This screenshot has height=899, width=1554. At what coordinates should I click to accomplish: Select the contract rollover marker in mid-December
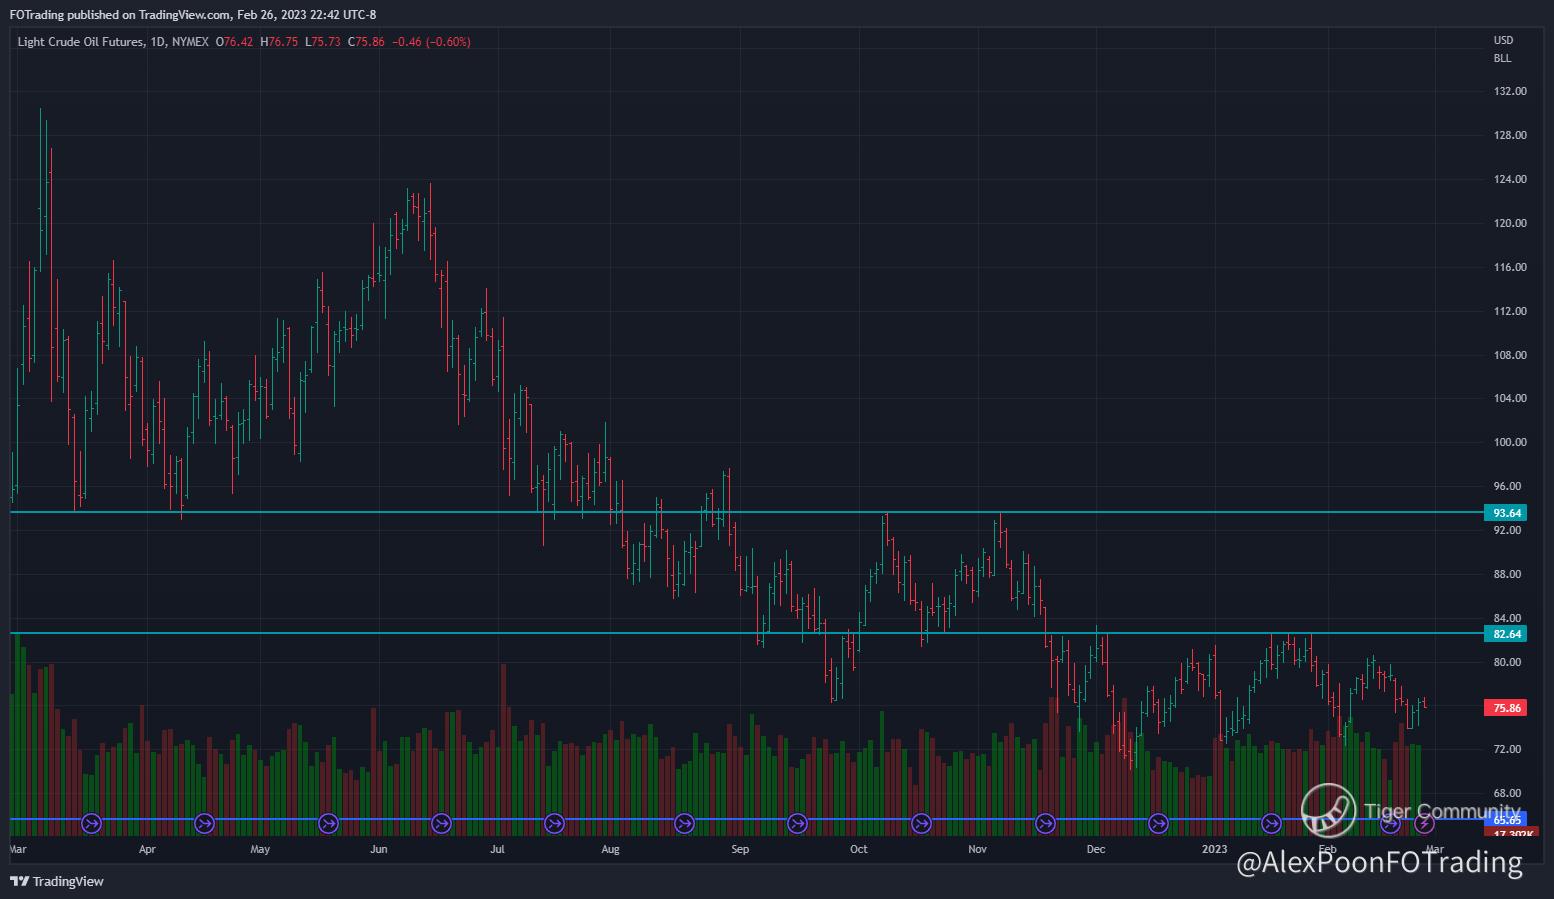(1158, 824)
